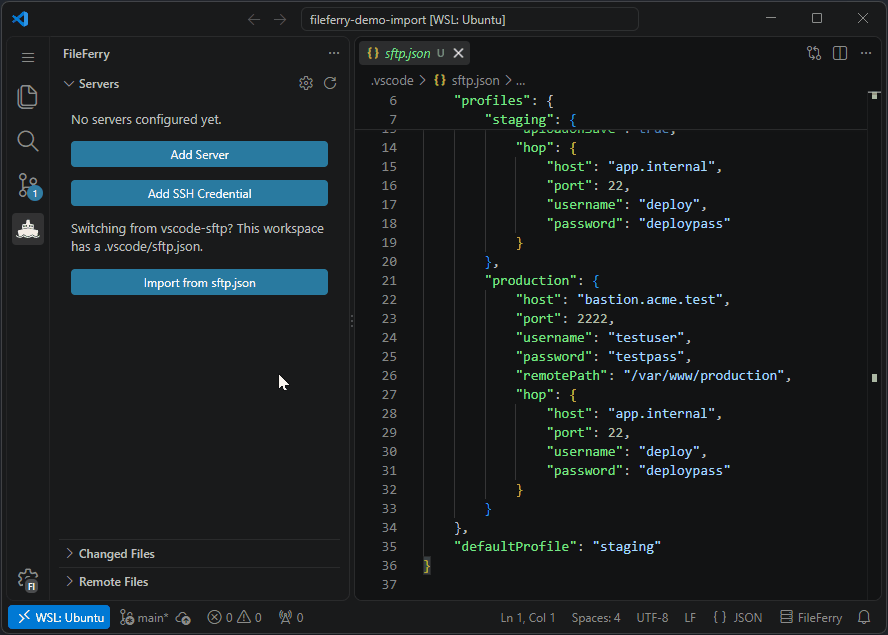Viewport: 888px width, 635px height.
Task: Open Servers settings gear icon
Action: (x=306, y=83)
